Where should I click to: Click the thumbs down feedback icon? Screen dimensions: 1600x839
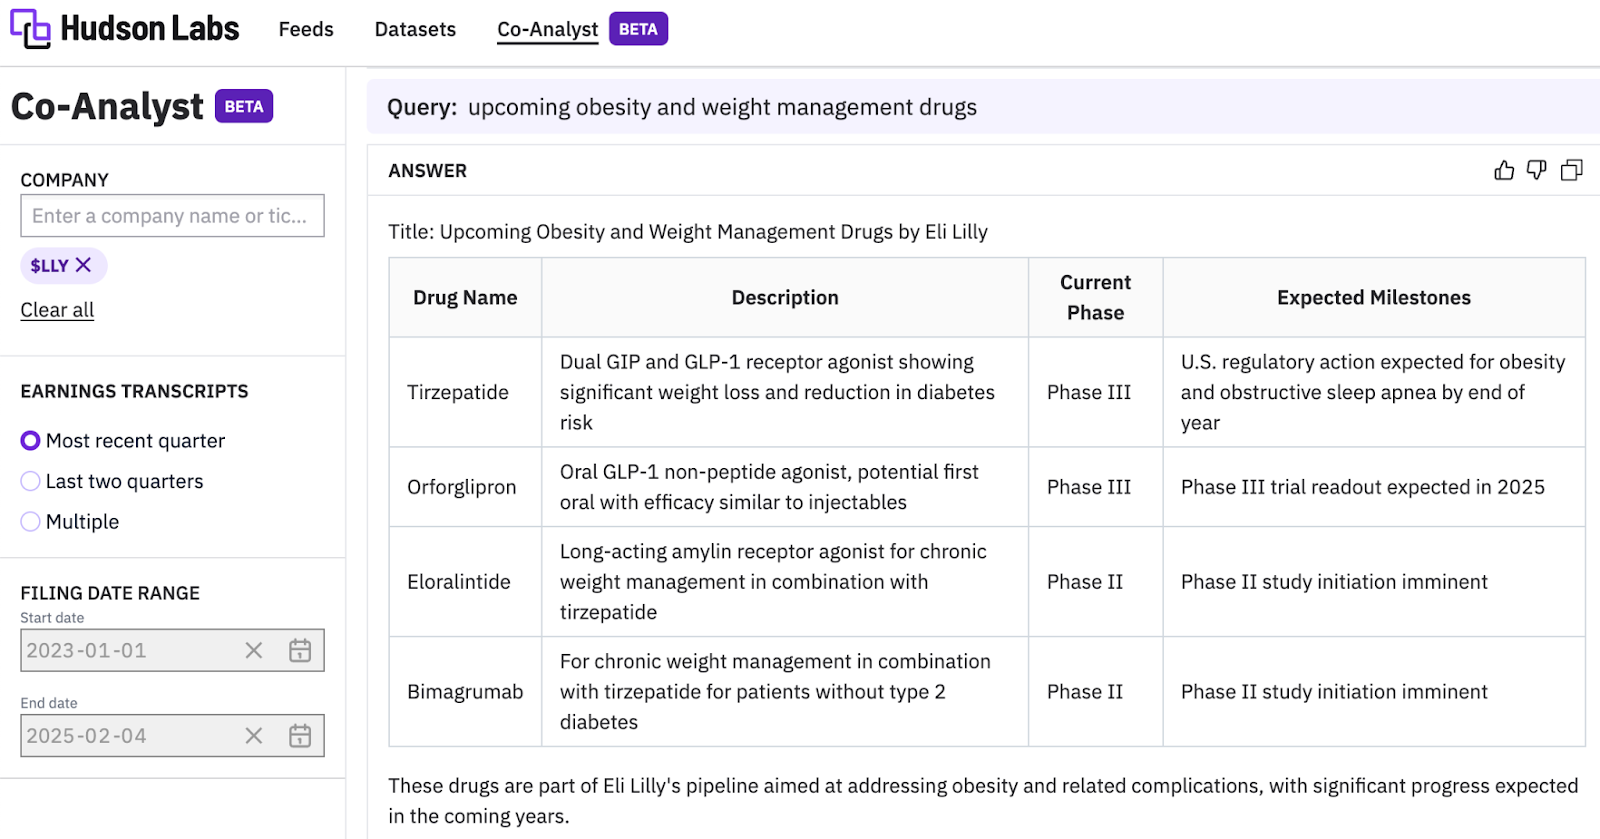(x=1537, y=171)
